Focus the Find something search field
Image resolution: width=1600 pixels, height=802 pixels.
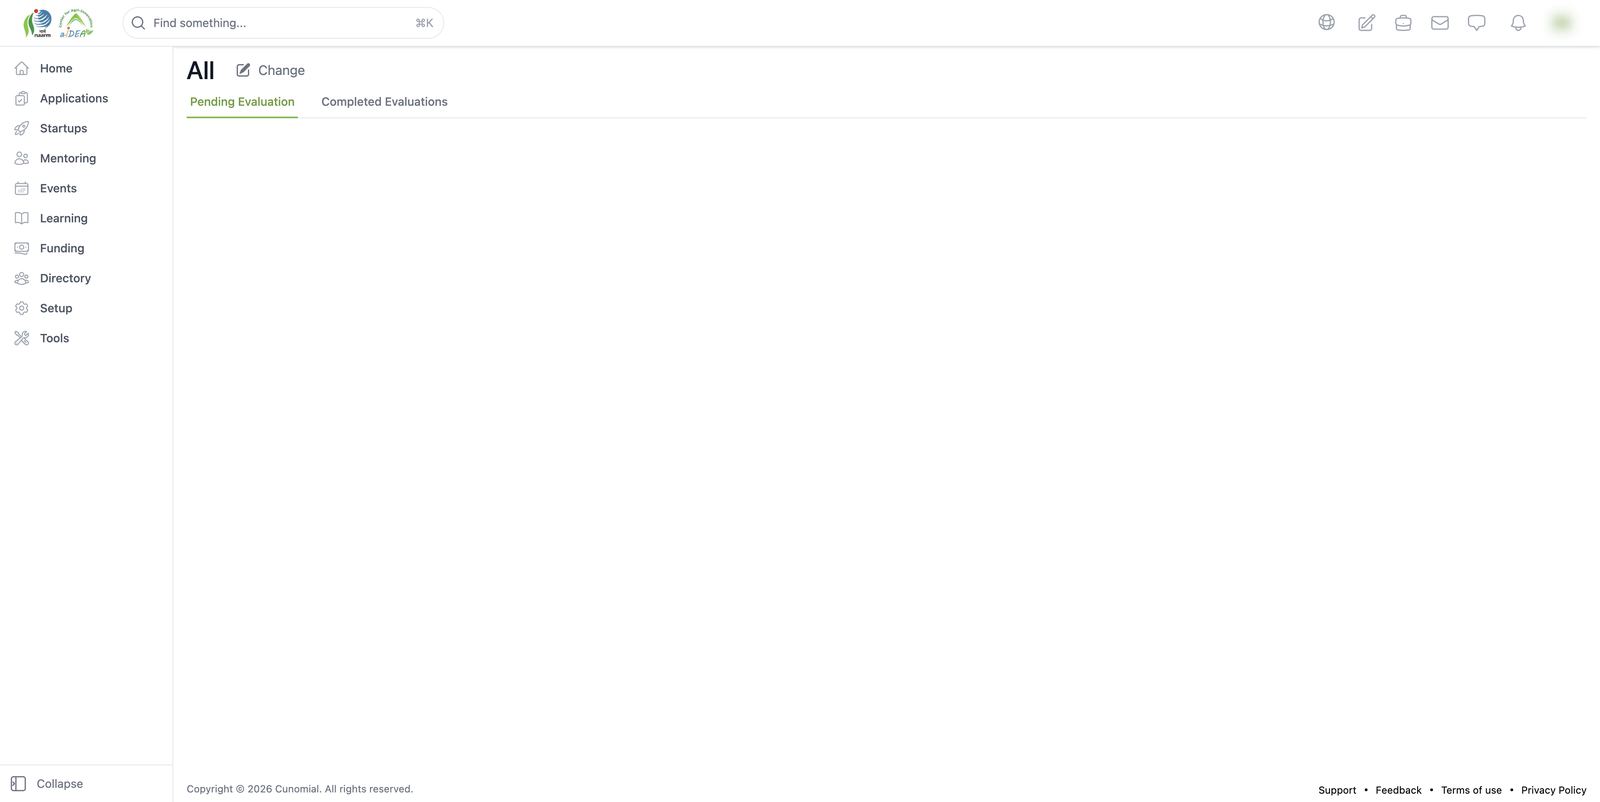(x=283, y=23)
